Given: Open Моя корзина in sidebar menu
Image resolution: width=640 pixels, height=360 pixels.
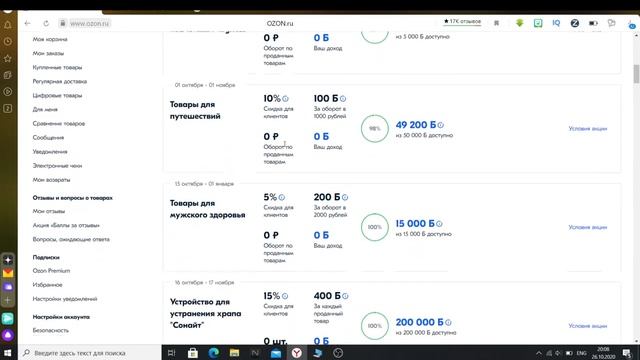Looking at the screenshot, I should [x=50, y=39].
